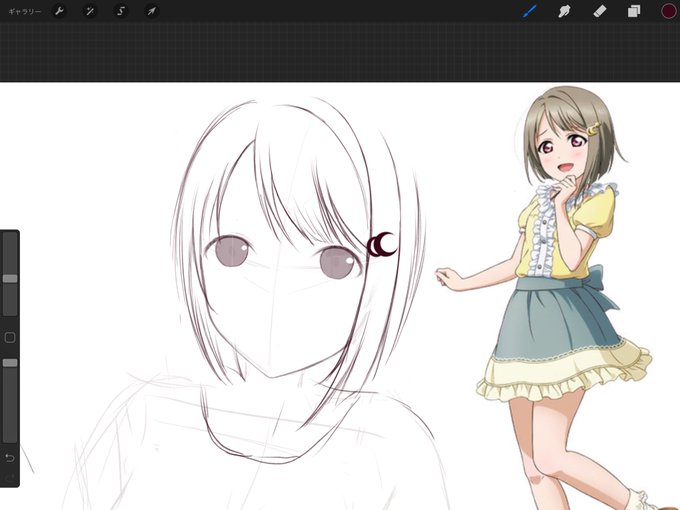Open the ギャラリー gallery view
The width and height of the screenshot is (680, 510).
tap(25, 12)
